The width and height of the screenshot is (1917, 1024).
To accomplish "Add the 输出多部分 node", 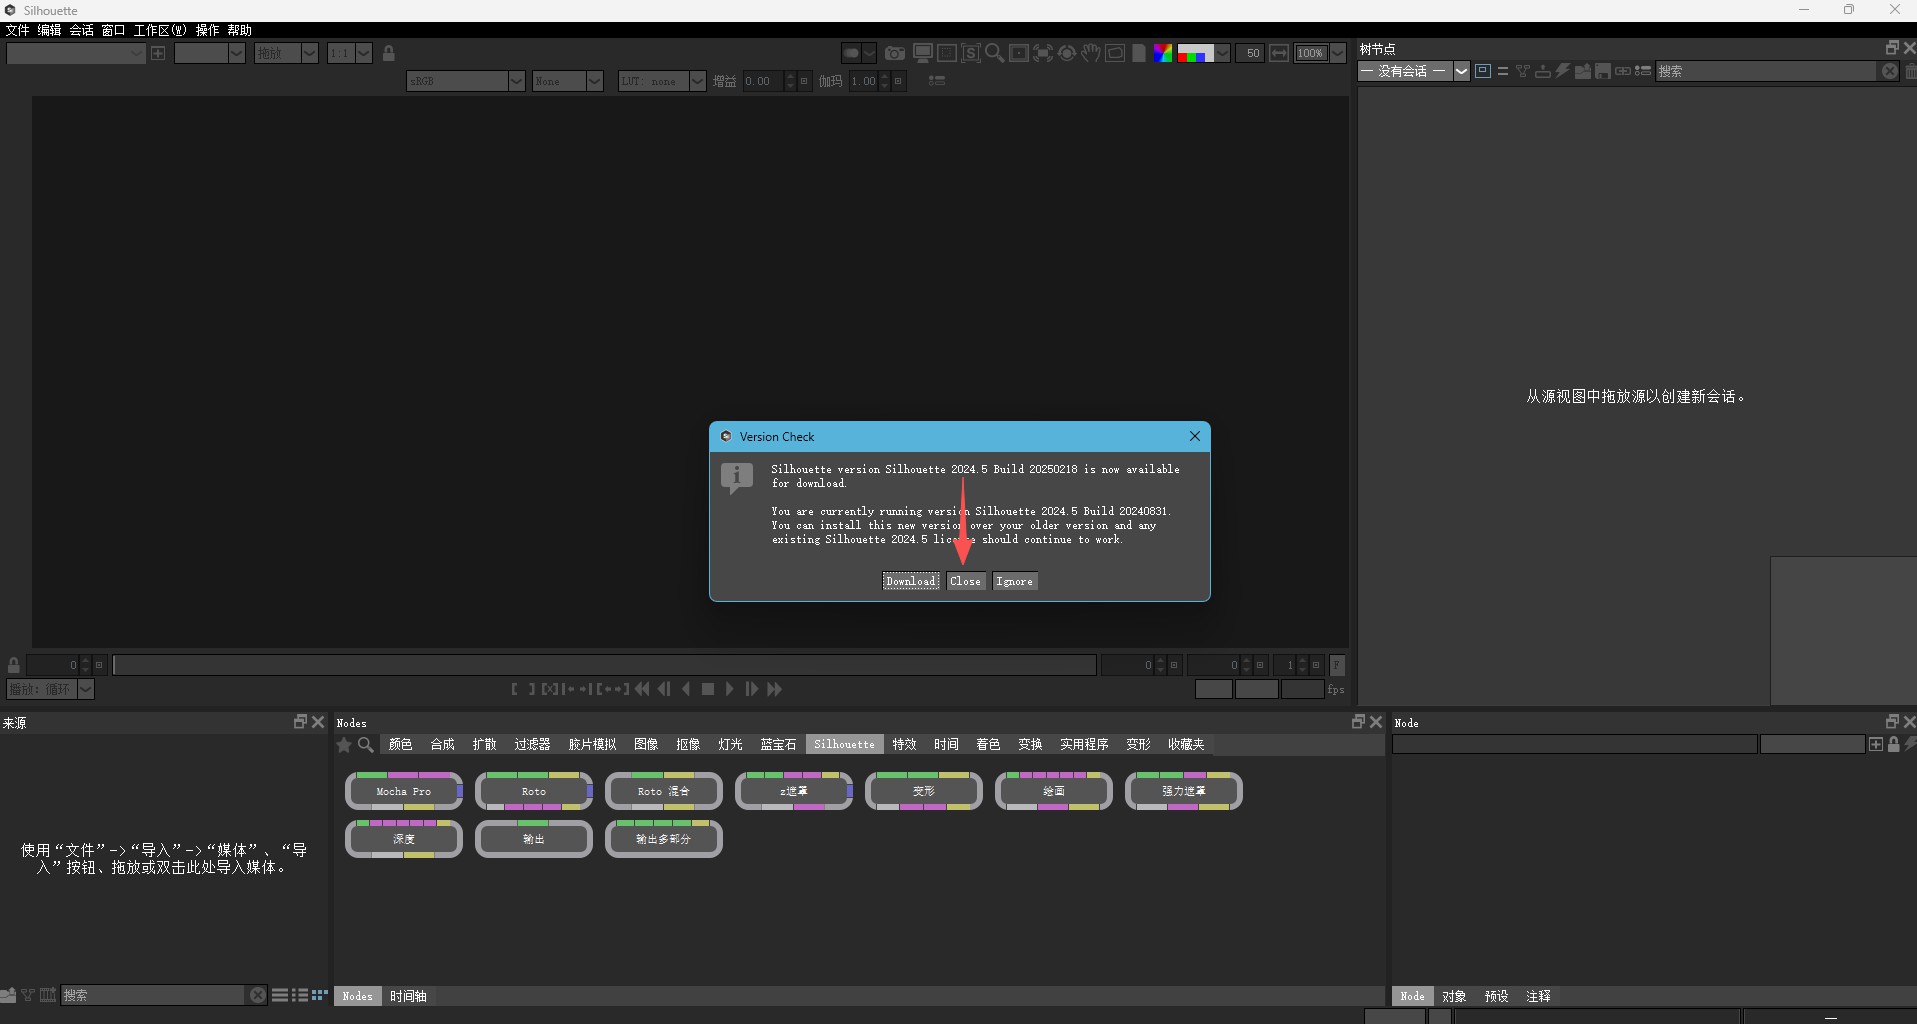I will pyautogui.click(x=664, y=839).
